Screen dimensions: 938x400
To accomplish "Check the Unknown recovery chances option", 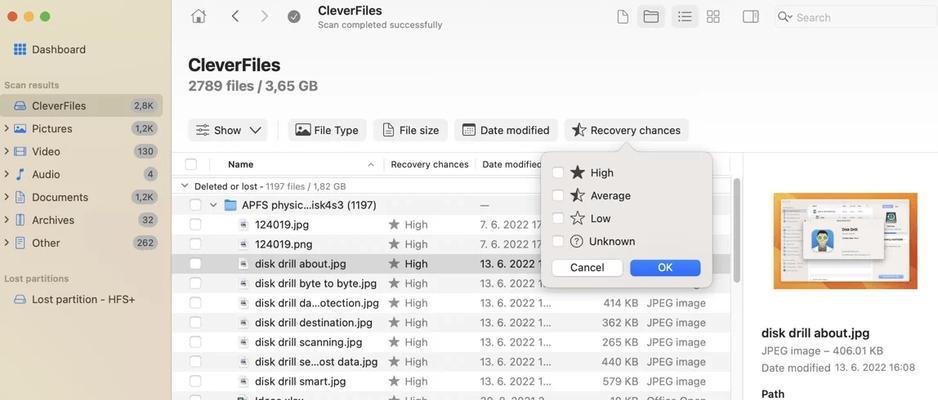I will pos(558,242).
